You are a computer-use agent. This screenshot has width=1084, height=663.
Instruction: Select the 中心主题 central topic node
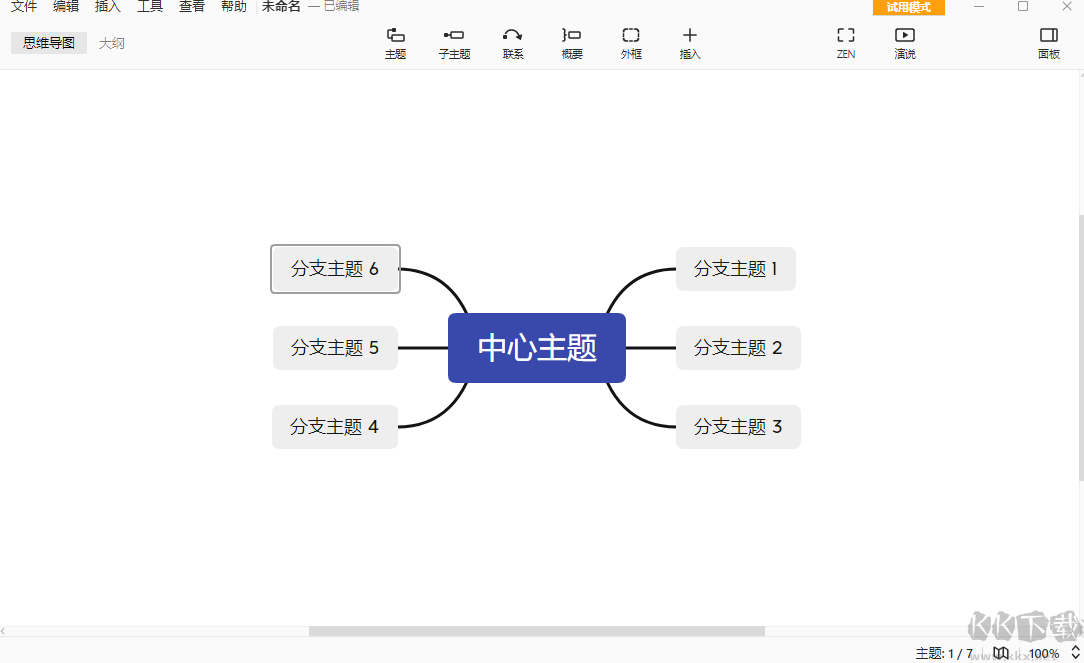coord(537,347)
